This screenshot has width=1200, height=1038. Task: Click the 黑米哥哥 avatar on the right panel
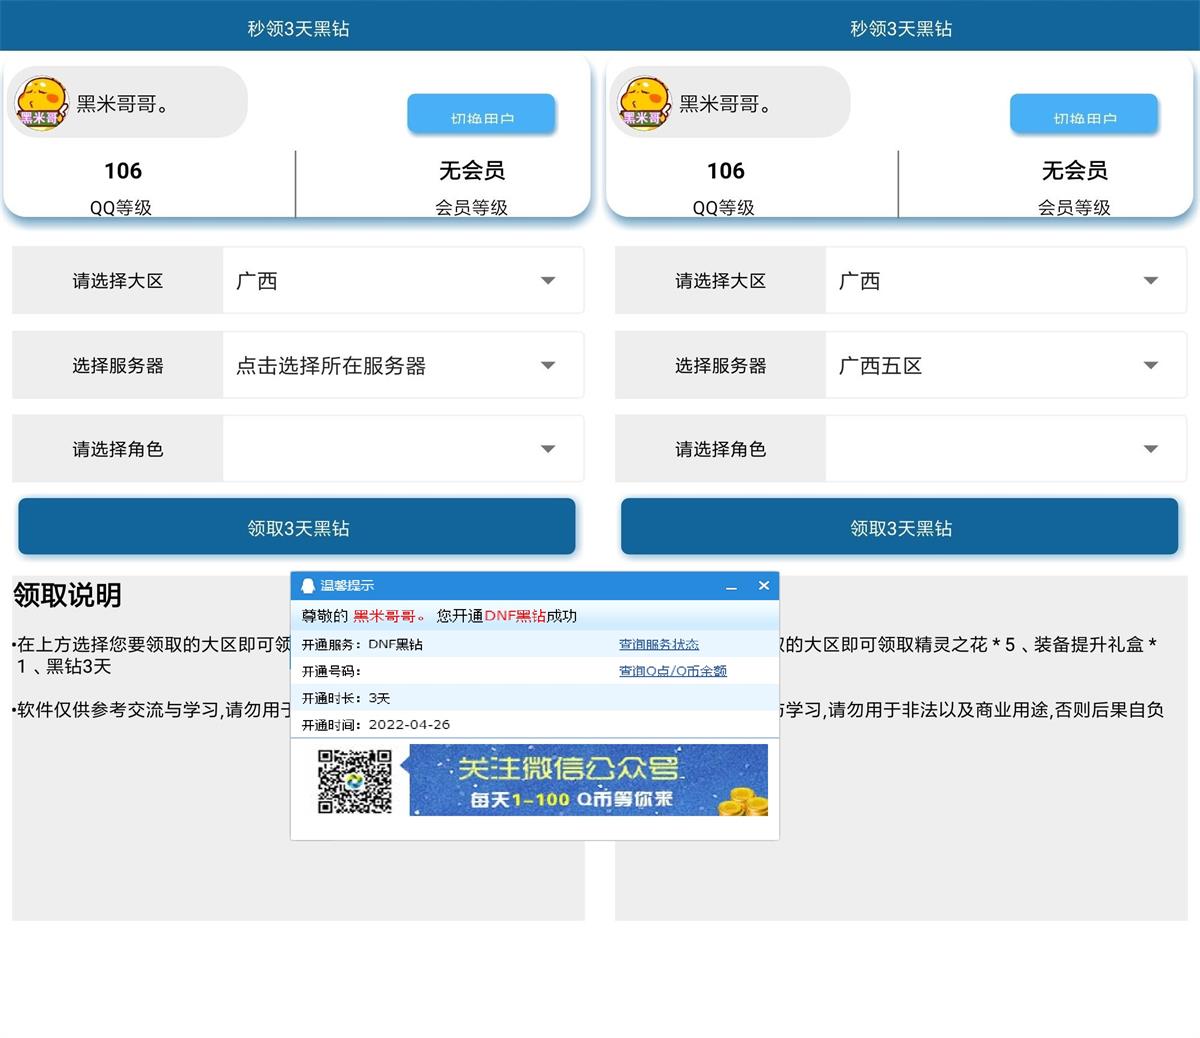click(x=643, y=100)
